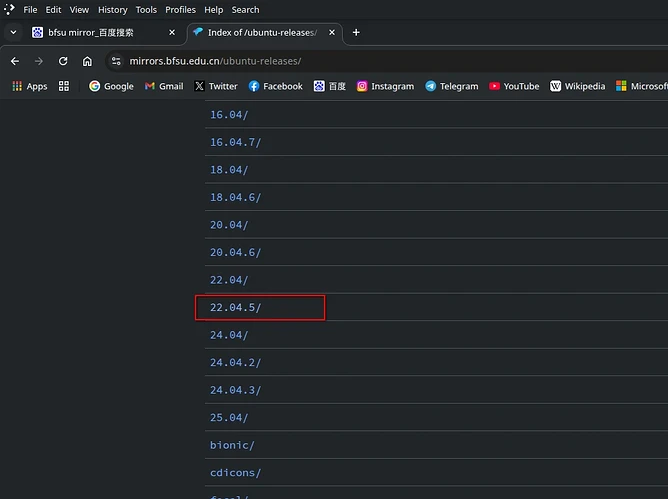Open the YouTube bookmark

[x=514, y=86]
